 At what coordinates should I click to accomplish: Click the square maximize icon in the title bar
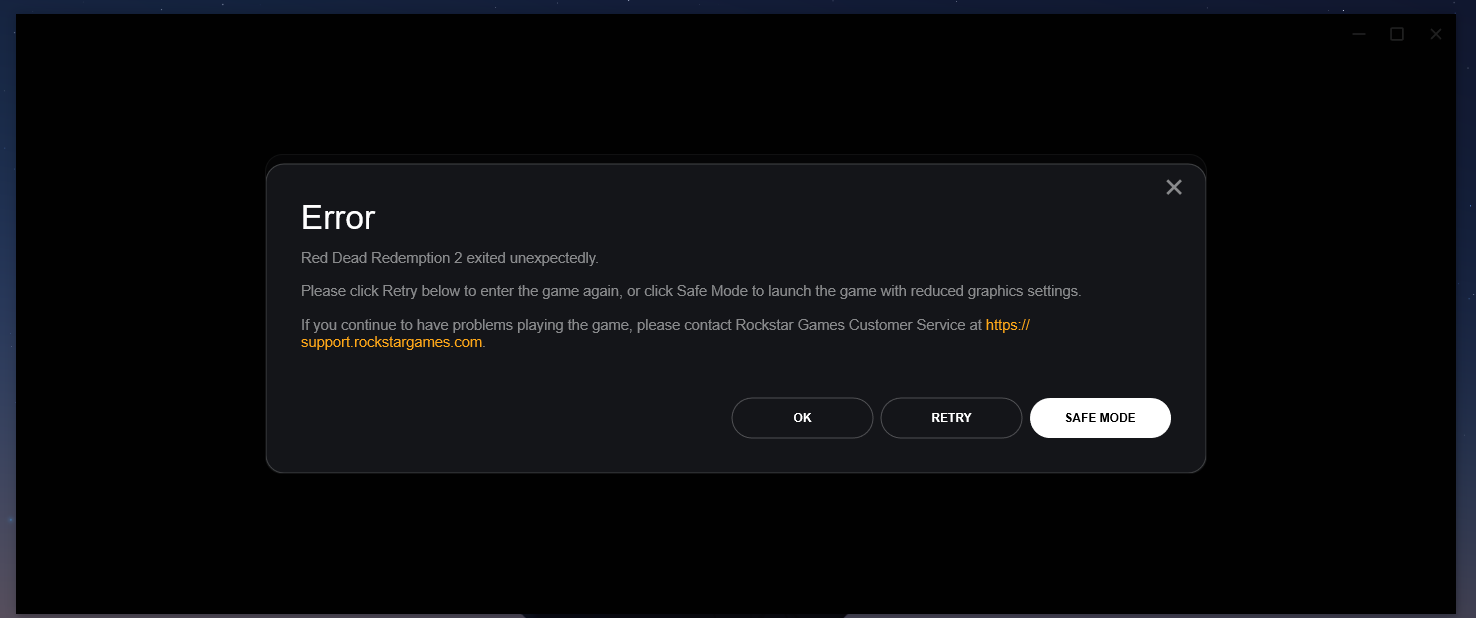point(1397,34)
